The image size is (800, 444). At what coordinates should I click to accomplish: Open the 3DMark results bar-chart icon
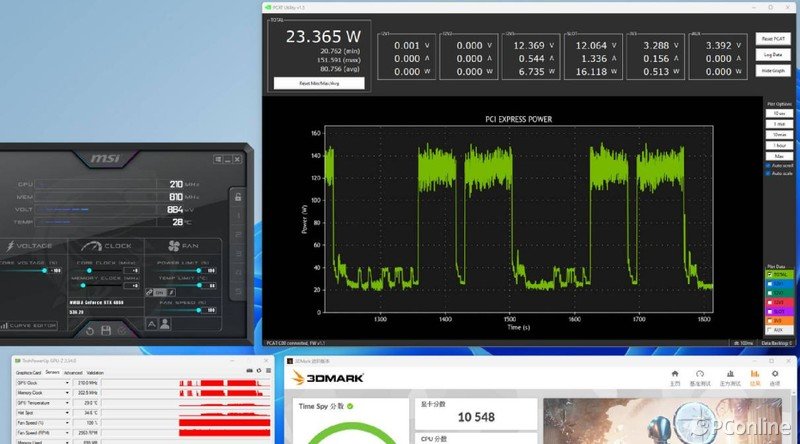click(755, 374)
